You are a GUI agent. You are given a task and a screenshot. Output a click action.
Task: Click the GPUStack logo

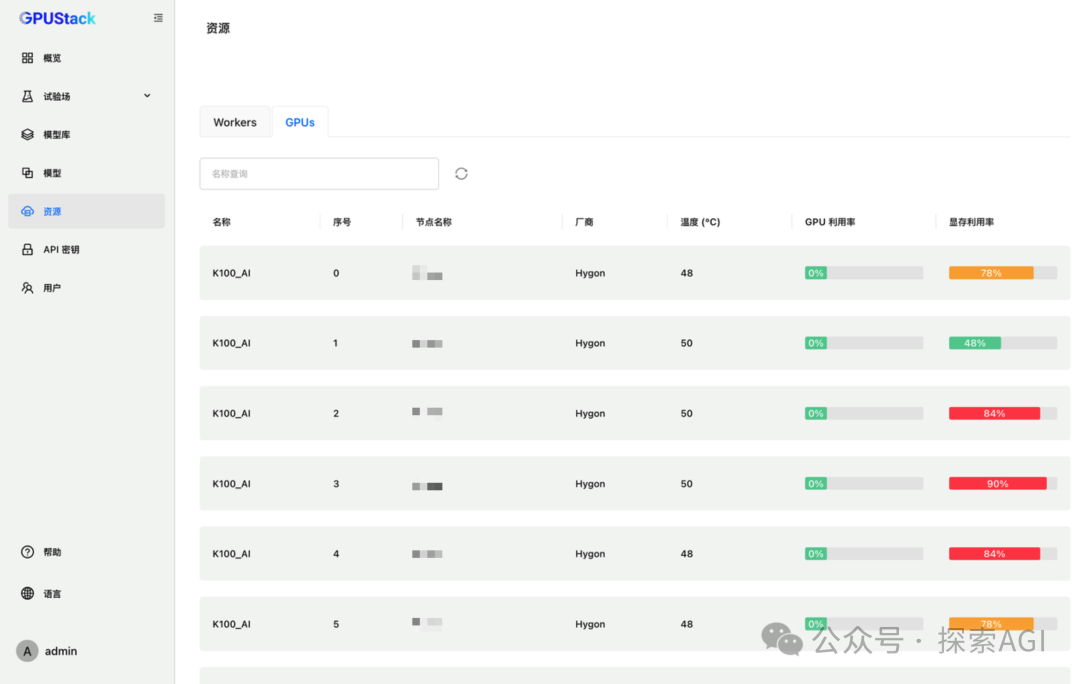[x=57, y=19]
